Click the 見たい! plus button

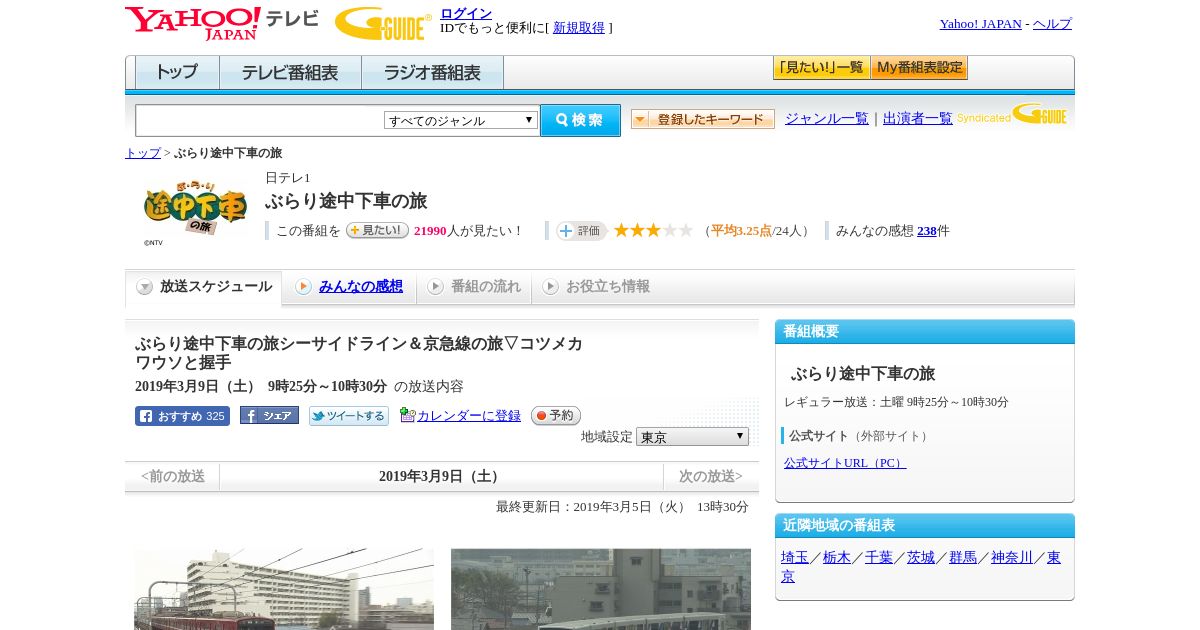click(x=377, y=230)
